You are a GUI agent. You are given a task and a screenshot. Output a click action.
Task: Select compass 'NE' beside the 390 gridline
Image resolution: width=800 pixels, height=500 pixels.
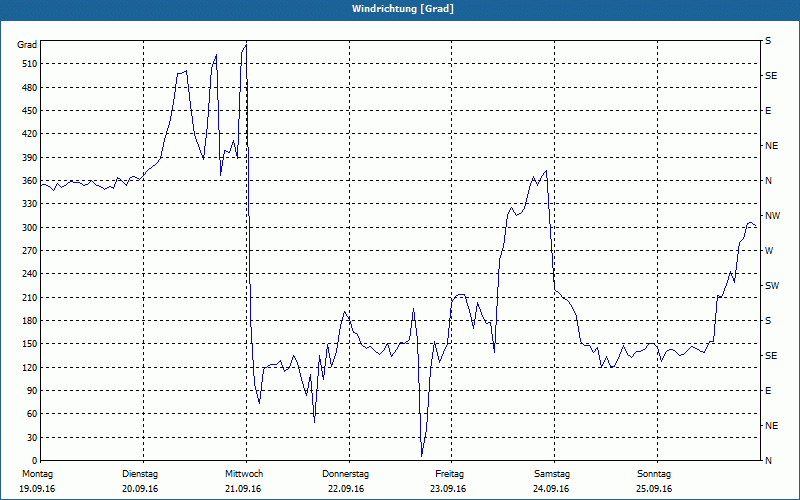[771, 146]
